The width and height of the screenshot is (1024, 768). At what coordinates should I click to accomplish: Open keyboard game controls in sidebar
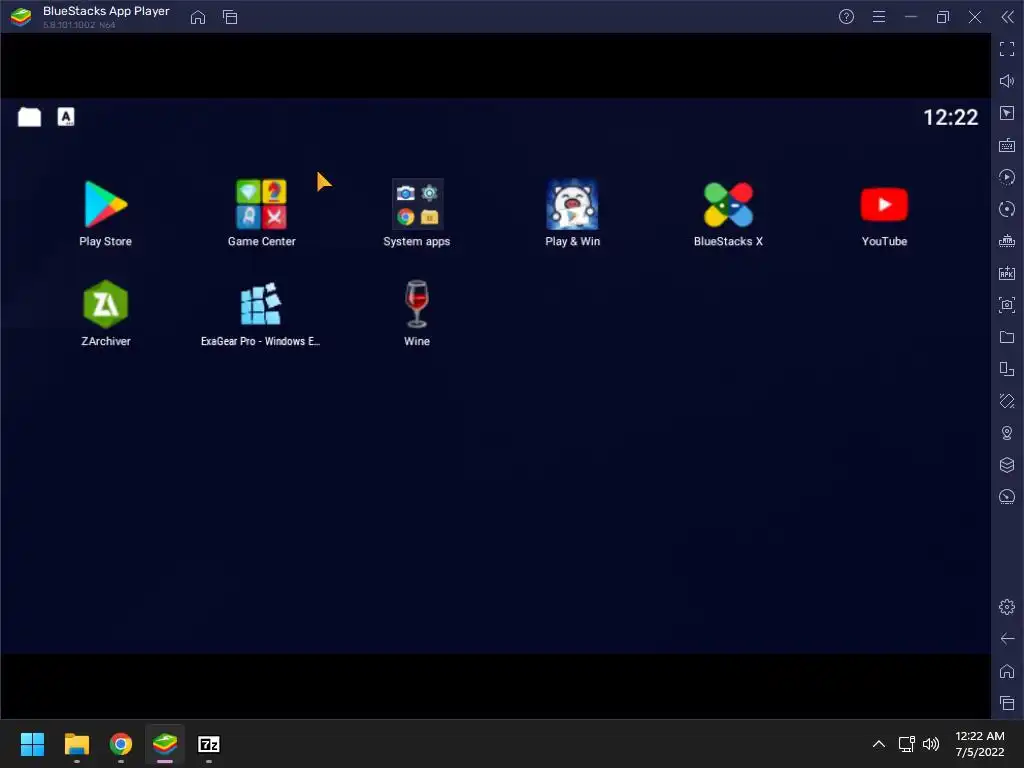pos(1007,145)
